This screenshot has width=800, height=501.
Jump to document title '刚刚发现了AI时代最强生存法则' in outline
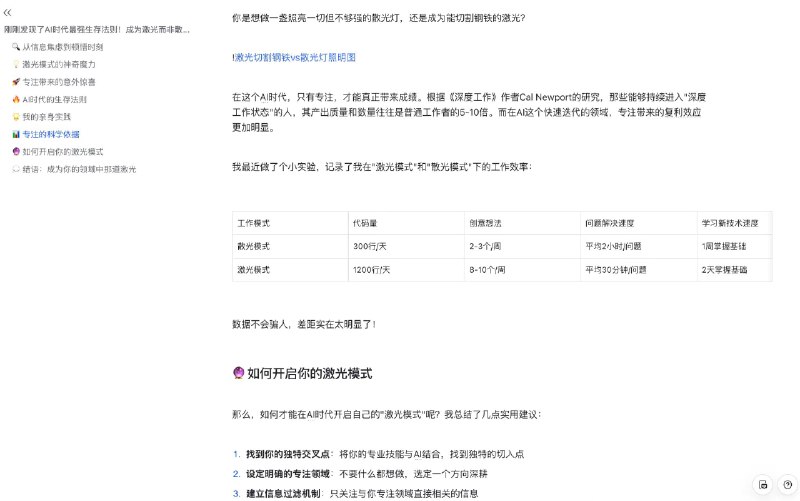coord(97,30)
